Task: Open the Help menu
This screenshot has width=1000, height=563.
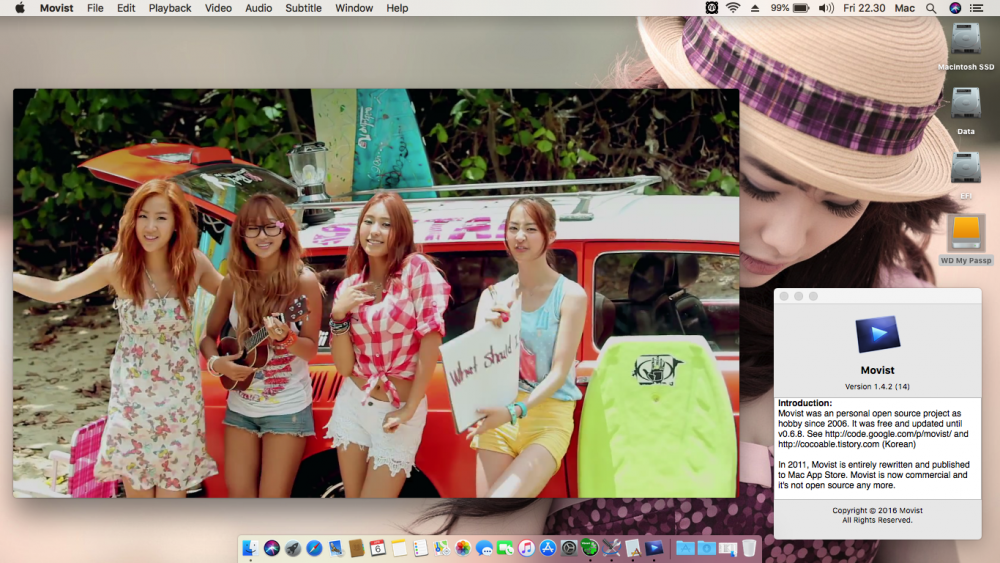Action: tap(397, 8)
